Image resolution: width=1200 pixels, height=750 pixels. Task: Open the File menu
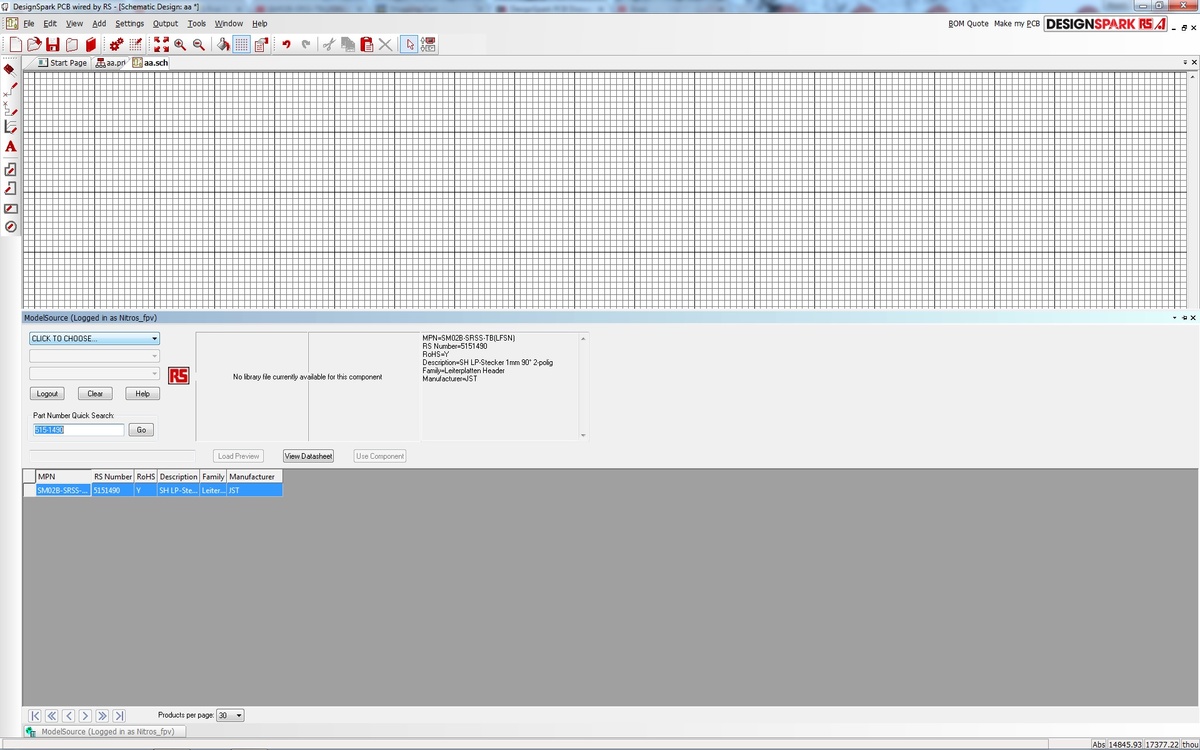click(x=29, y=23)
